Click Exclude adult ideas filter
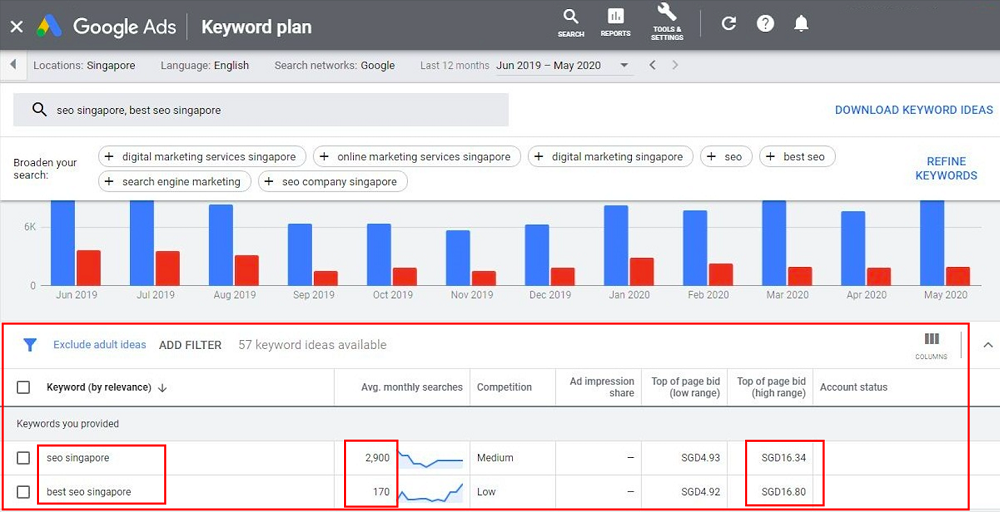1000x512 pixels. [99, 344]
